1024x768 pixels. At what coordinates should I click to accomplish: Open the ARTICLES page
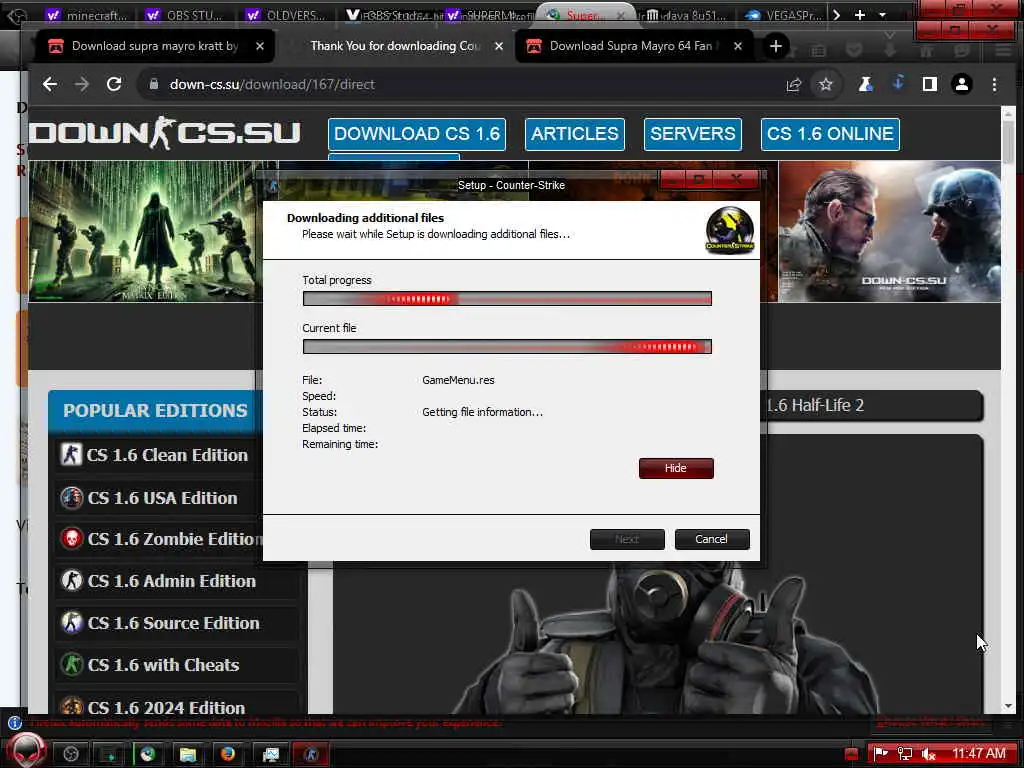coord(575,134)
